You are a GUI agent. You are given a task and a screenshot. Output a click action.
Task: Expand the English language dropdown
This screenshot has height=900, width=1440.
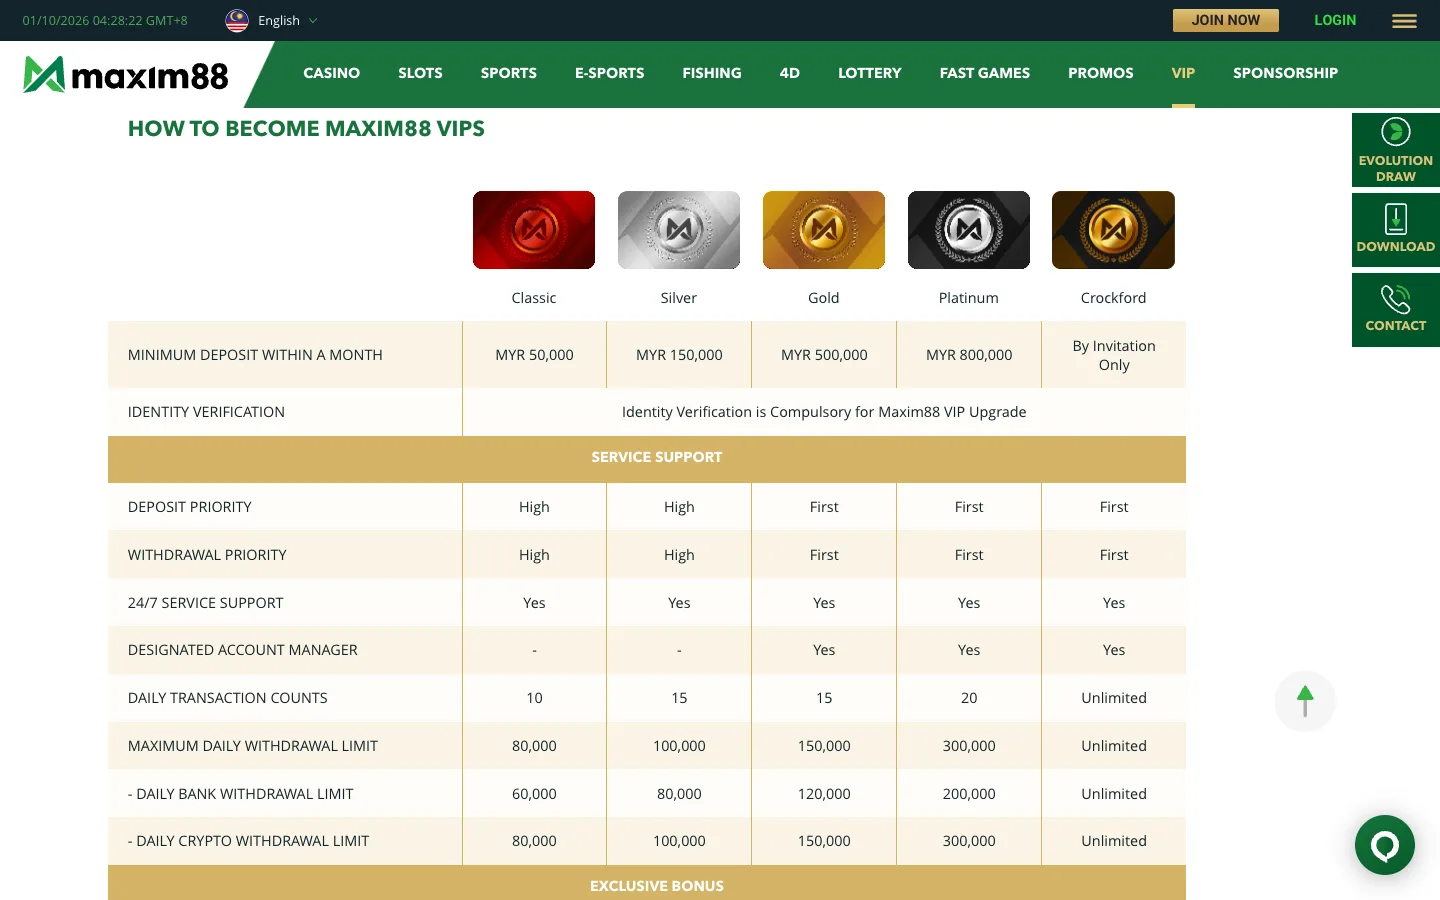tap(288, 21)
